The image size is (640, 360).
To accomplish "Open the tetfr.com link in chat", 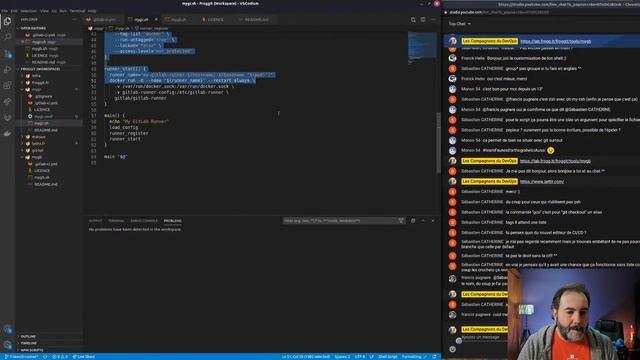I will point(542,181).
